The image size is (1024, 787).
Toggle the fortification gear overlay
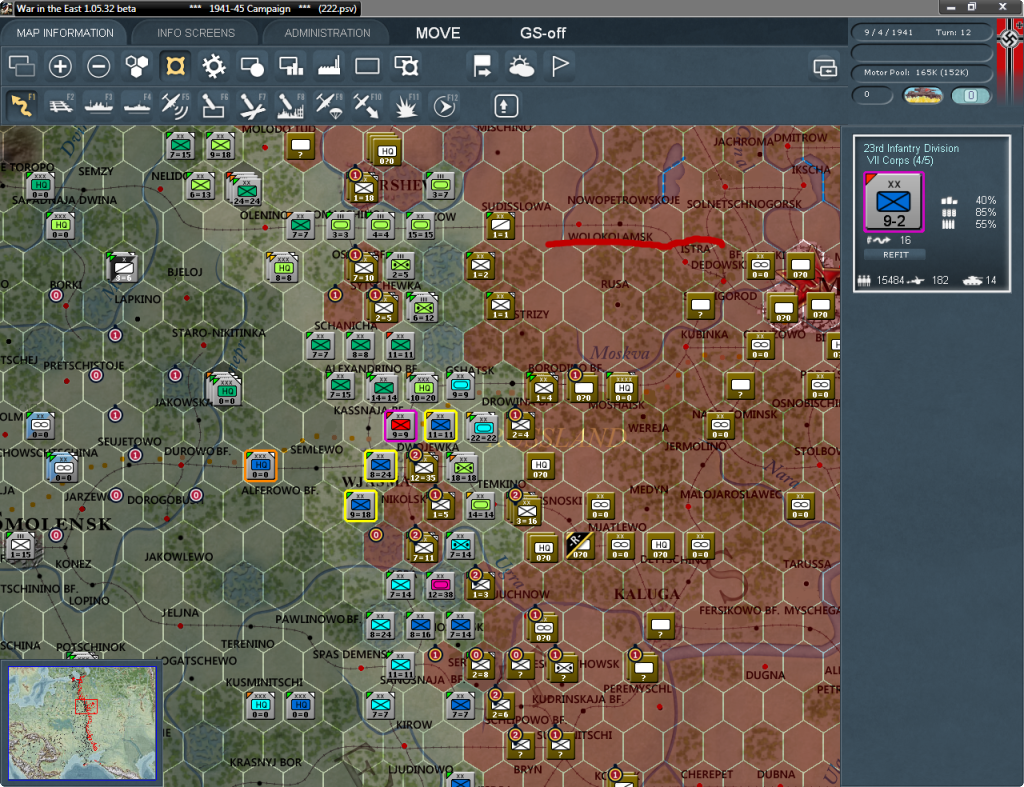214,66
